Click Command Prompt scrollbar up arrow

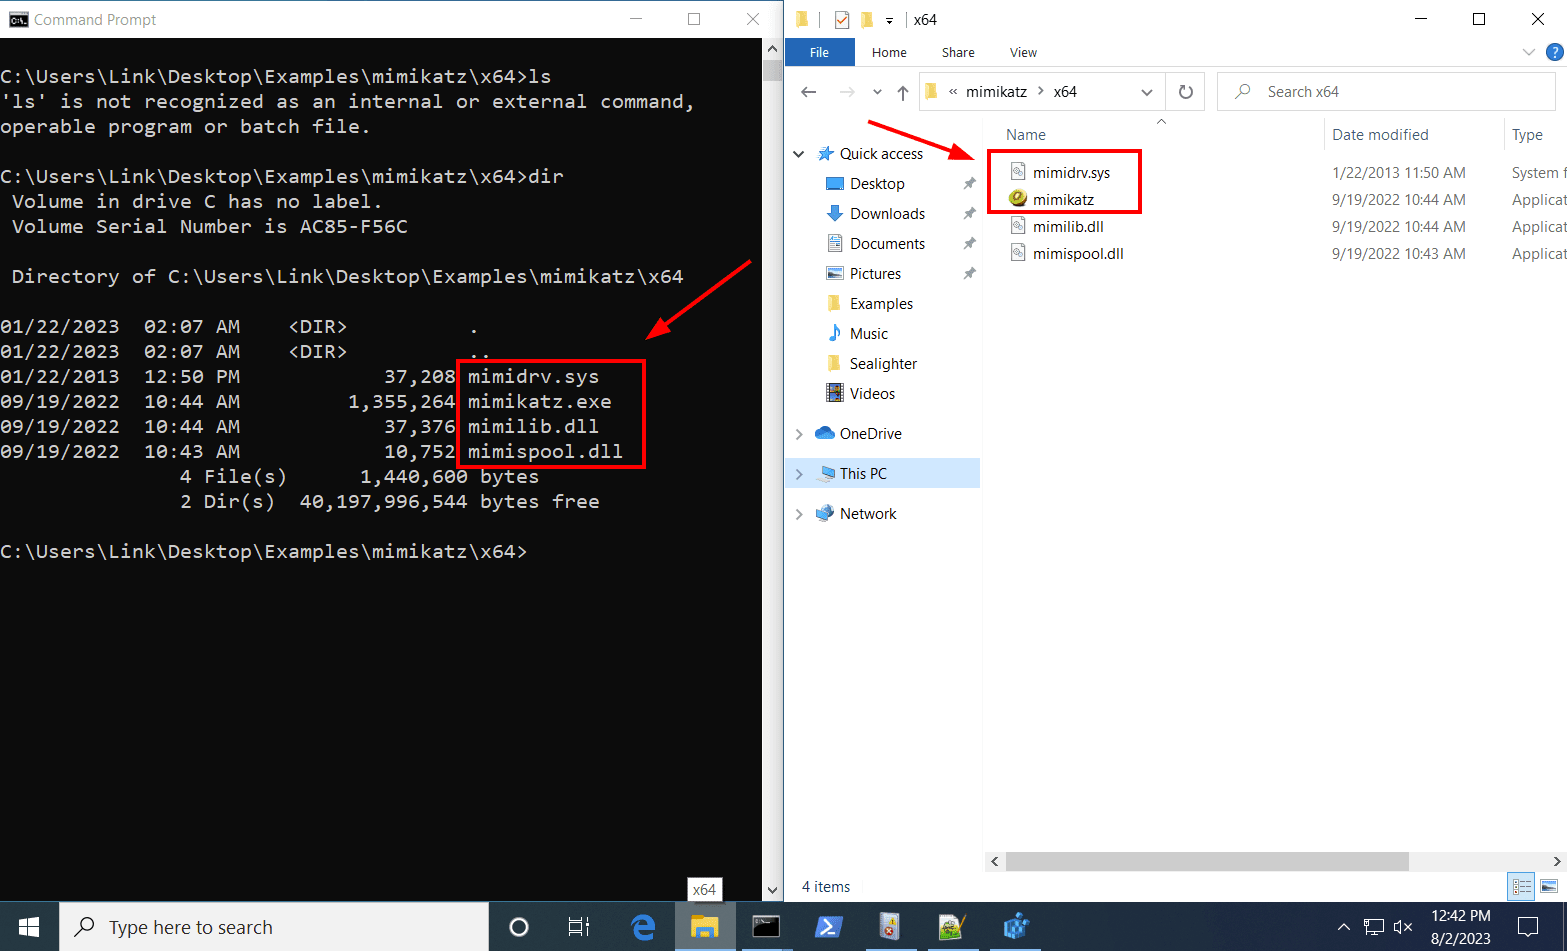(772, 48)
